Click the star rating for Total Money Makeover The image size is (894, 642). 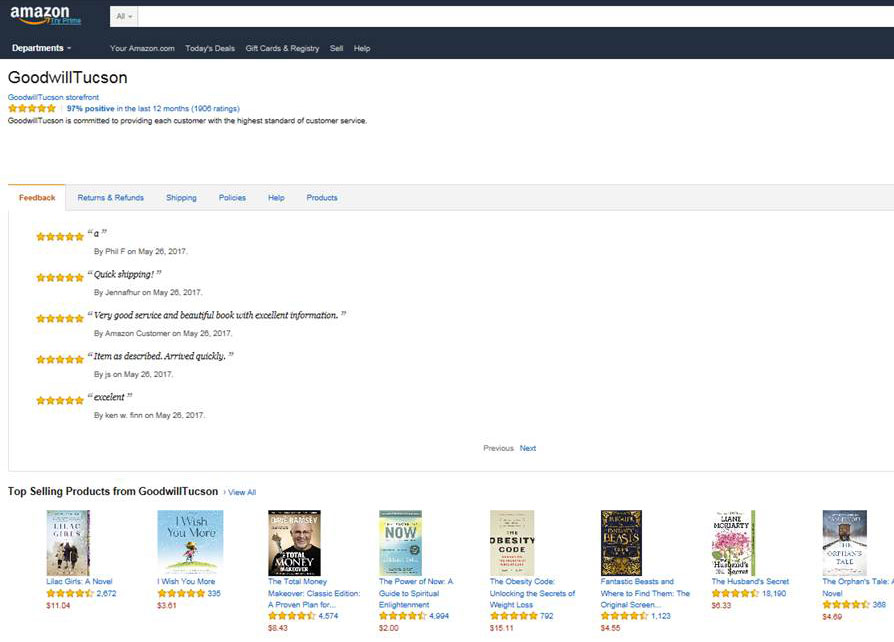(x=291, y=616)
